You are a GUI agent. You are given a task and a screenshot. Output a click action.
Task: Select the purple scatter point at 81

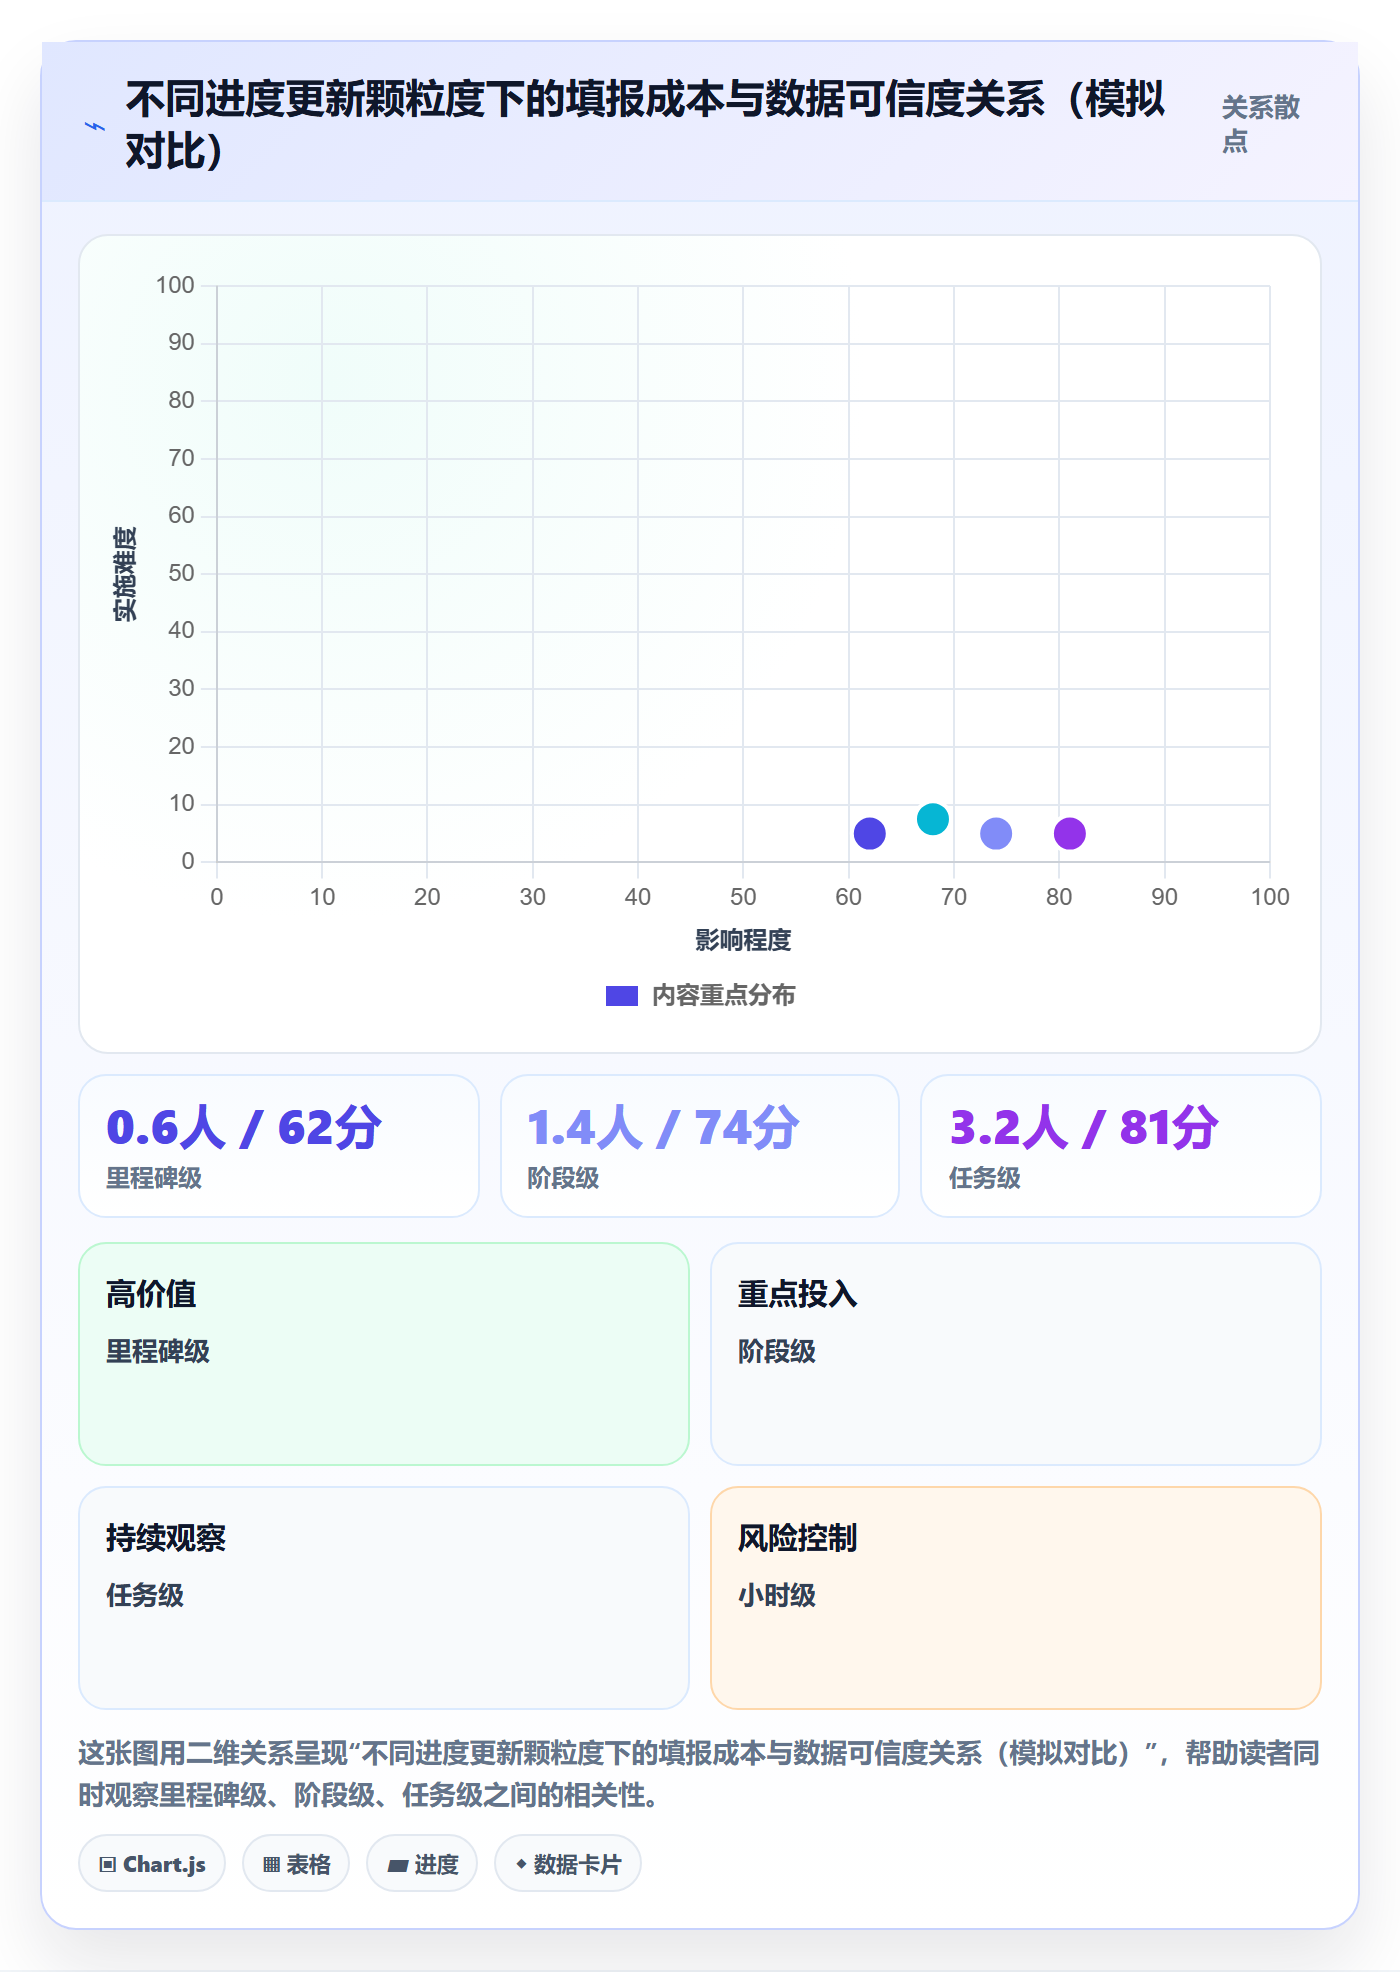coord(1070,833)
